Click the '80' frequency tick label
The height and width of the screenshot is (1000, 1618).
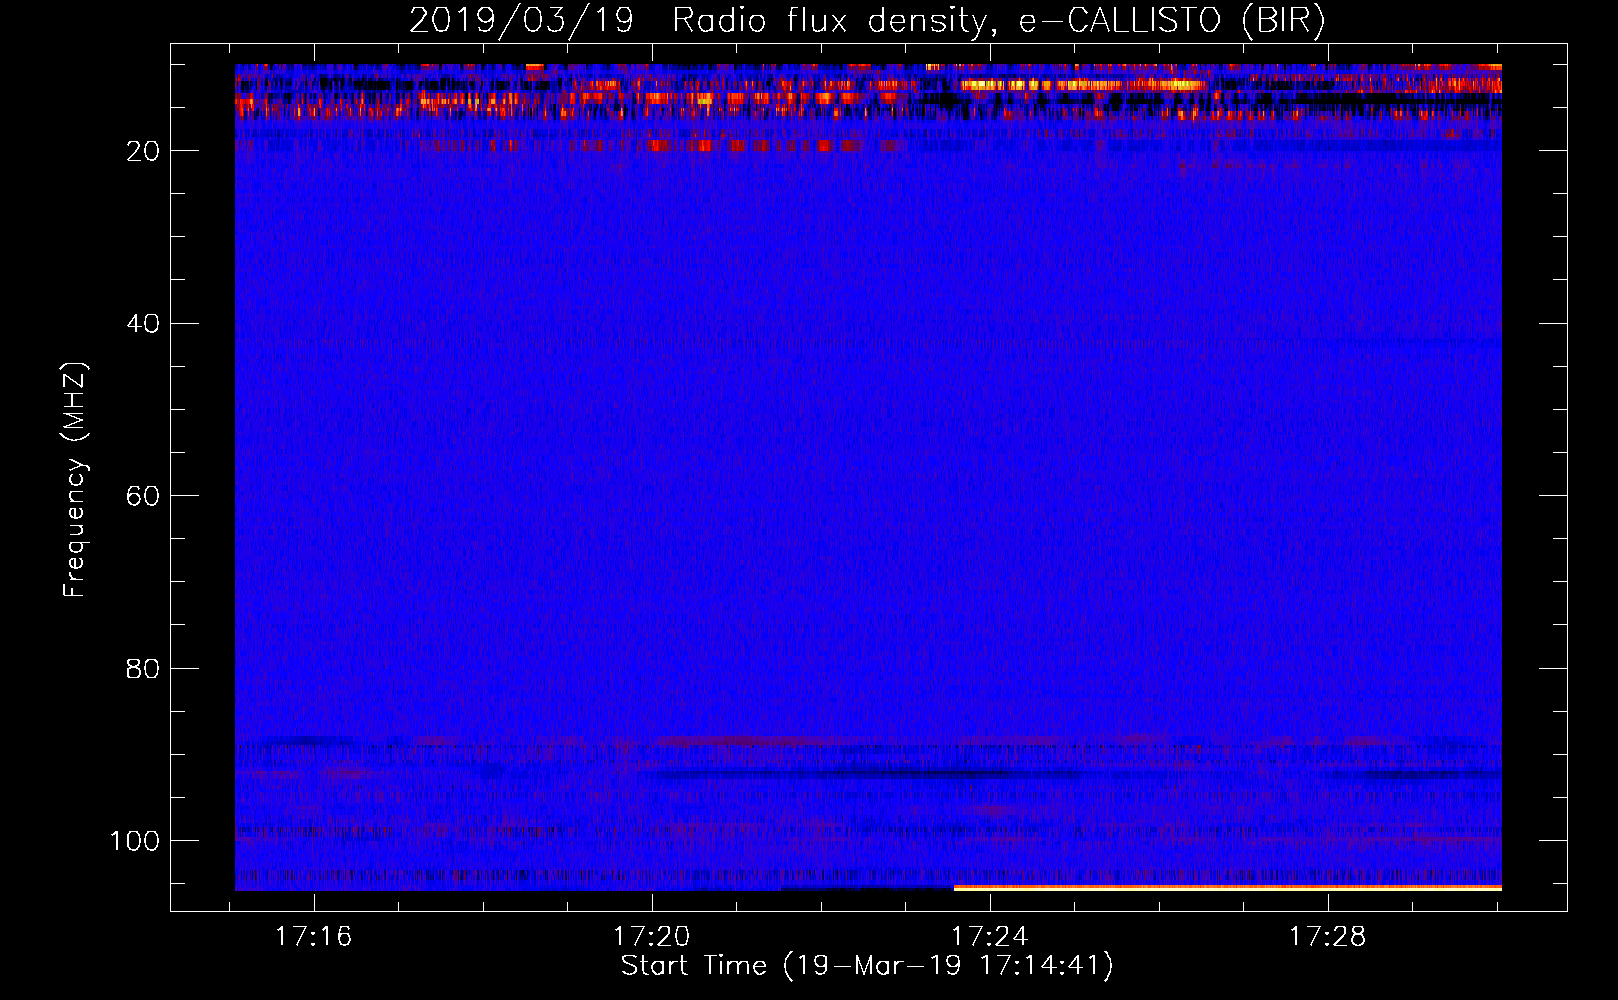point(143,668)
